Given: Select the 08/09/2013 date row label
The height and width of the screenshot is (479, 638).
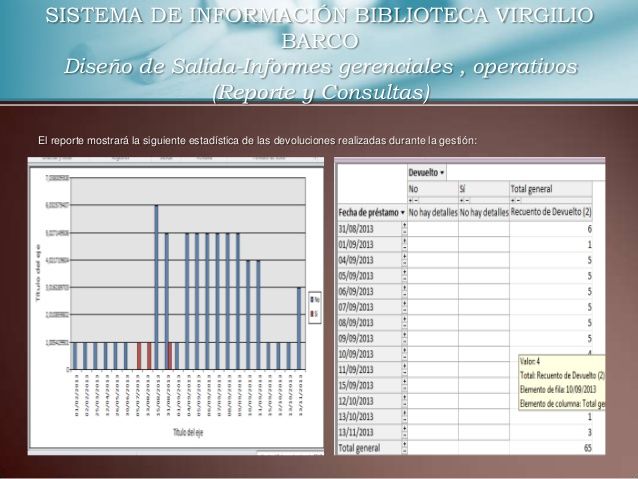Looking at the screenshot, I should pyautogui.click(x=356, y=323).
